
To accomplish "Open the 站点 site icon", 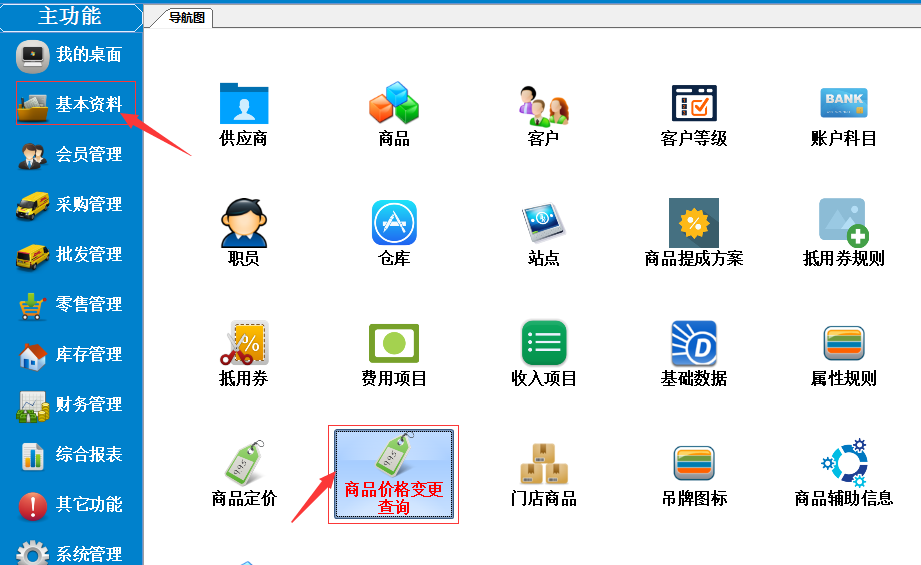I will click(x=544, y=233).
